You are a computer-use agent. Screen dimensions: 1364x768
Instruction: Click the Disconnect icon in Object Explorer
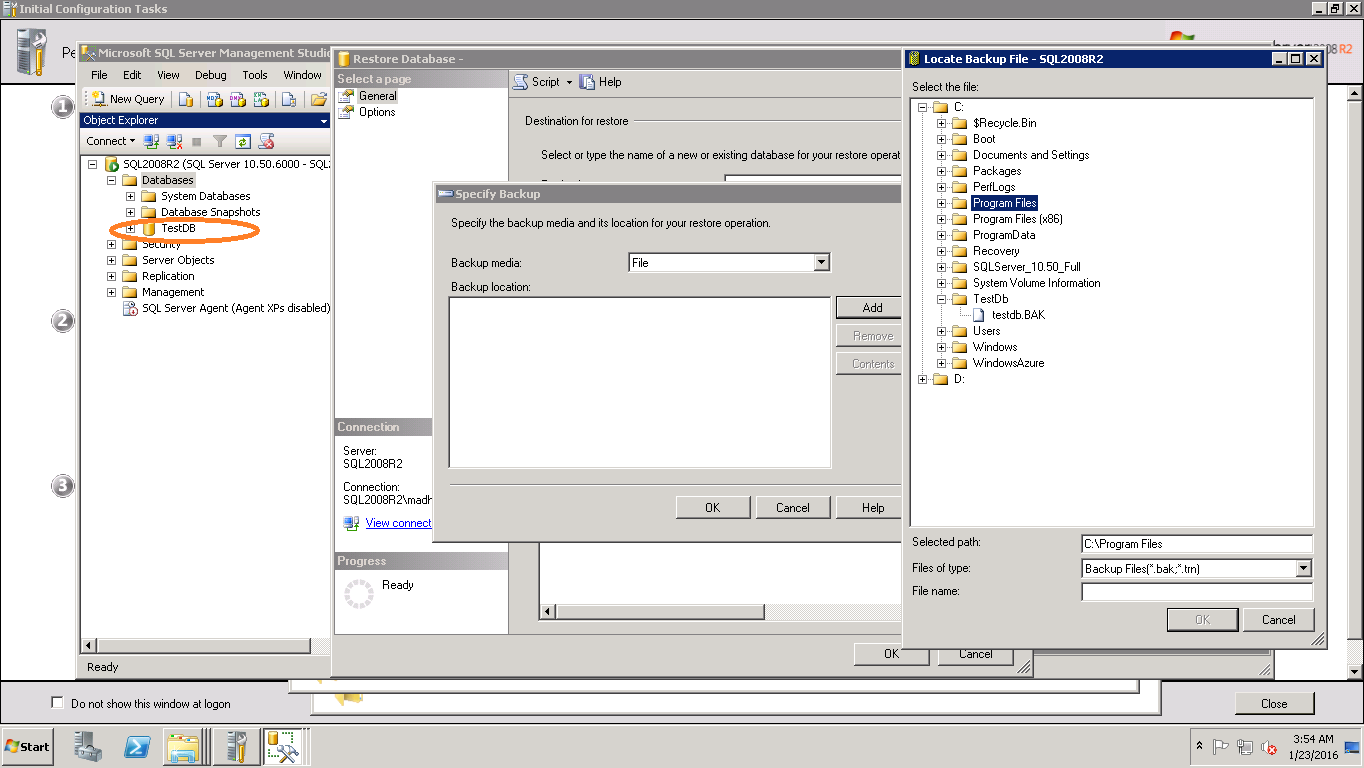[174, 141]
